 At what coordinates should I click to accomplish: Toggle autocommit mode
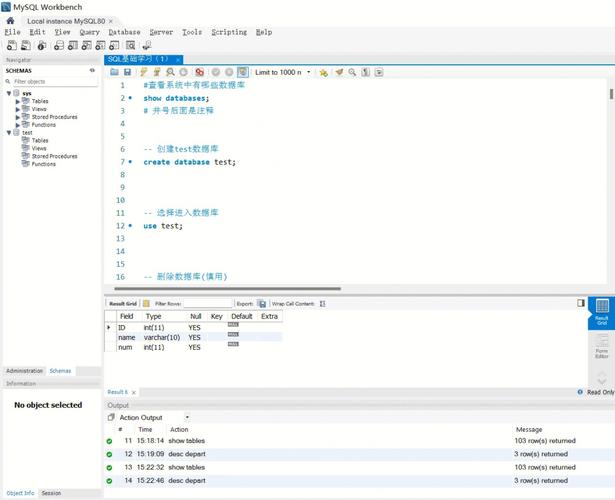(243, 72)
